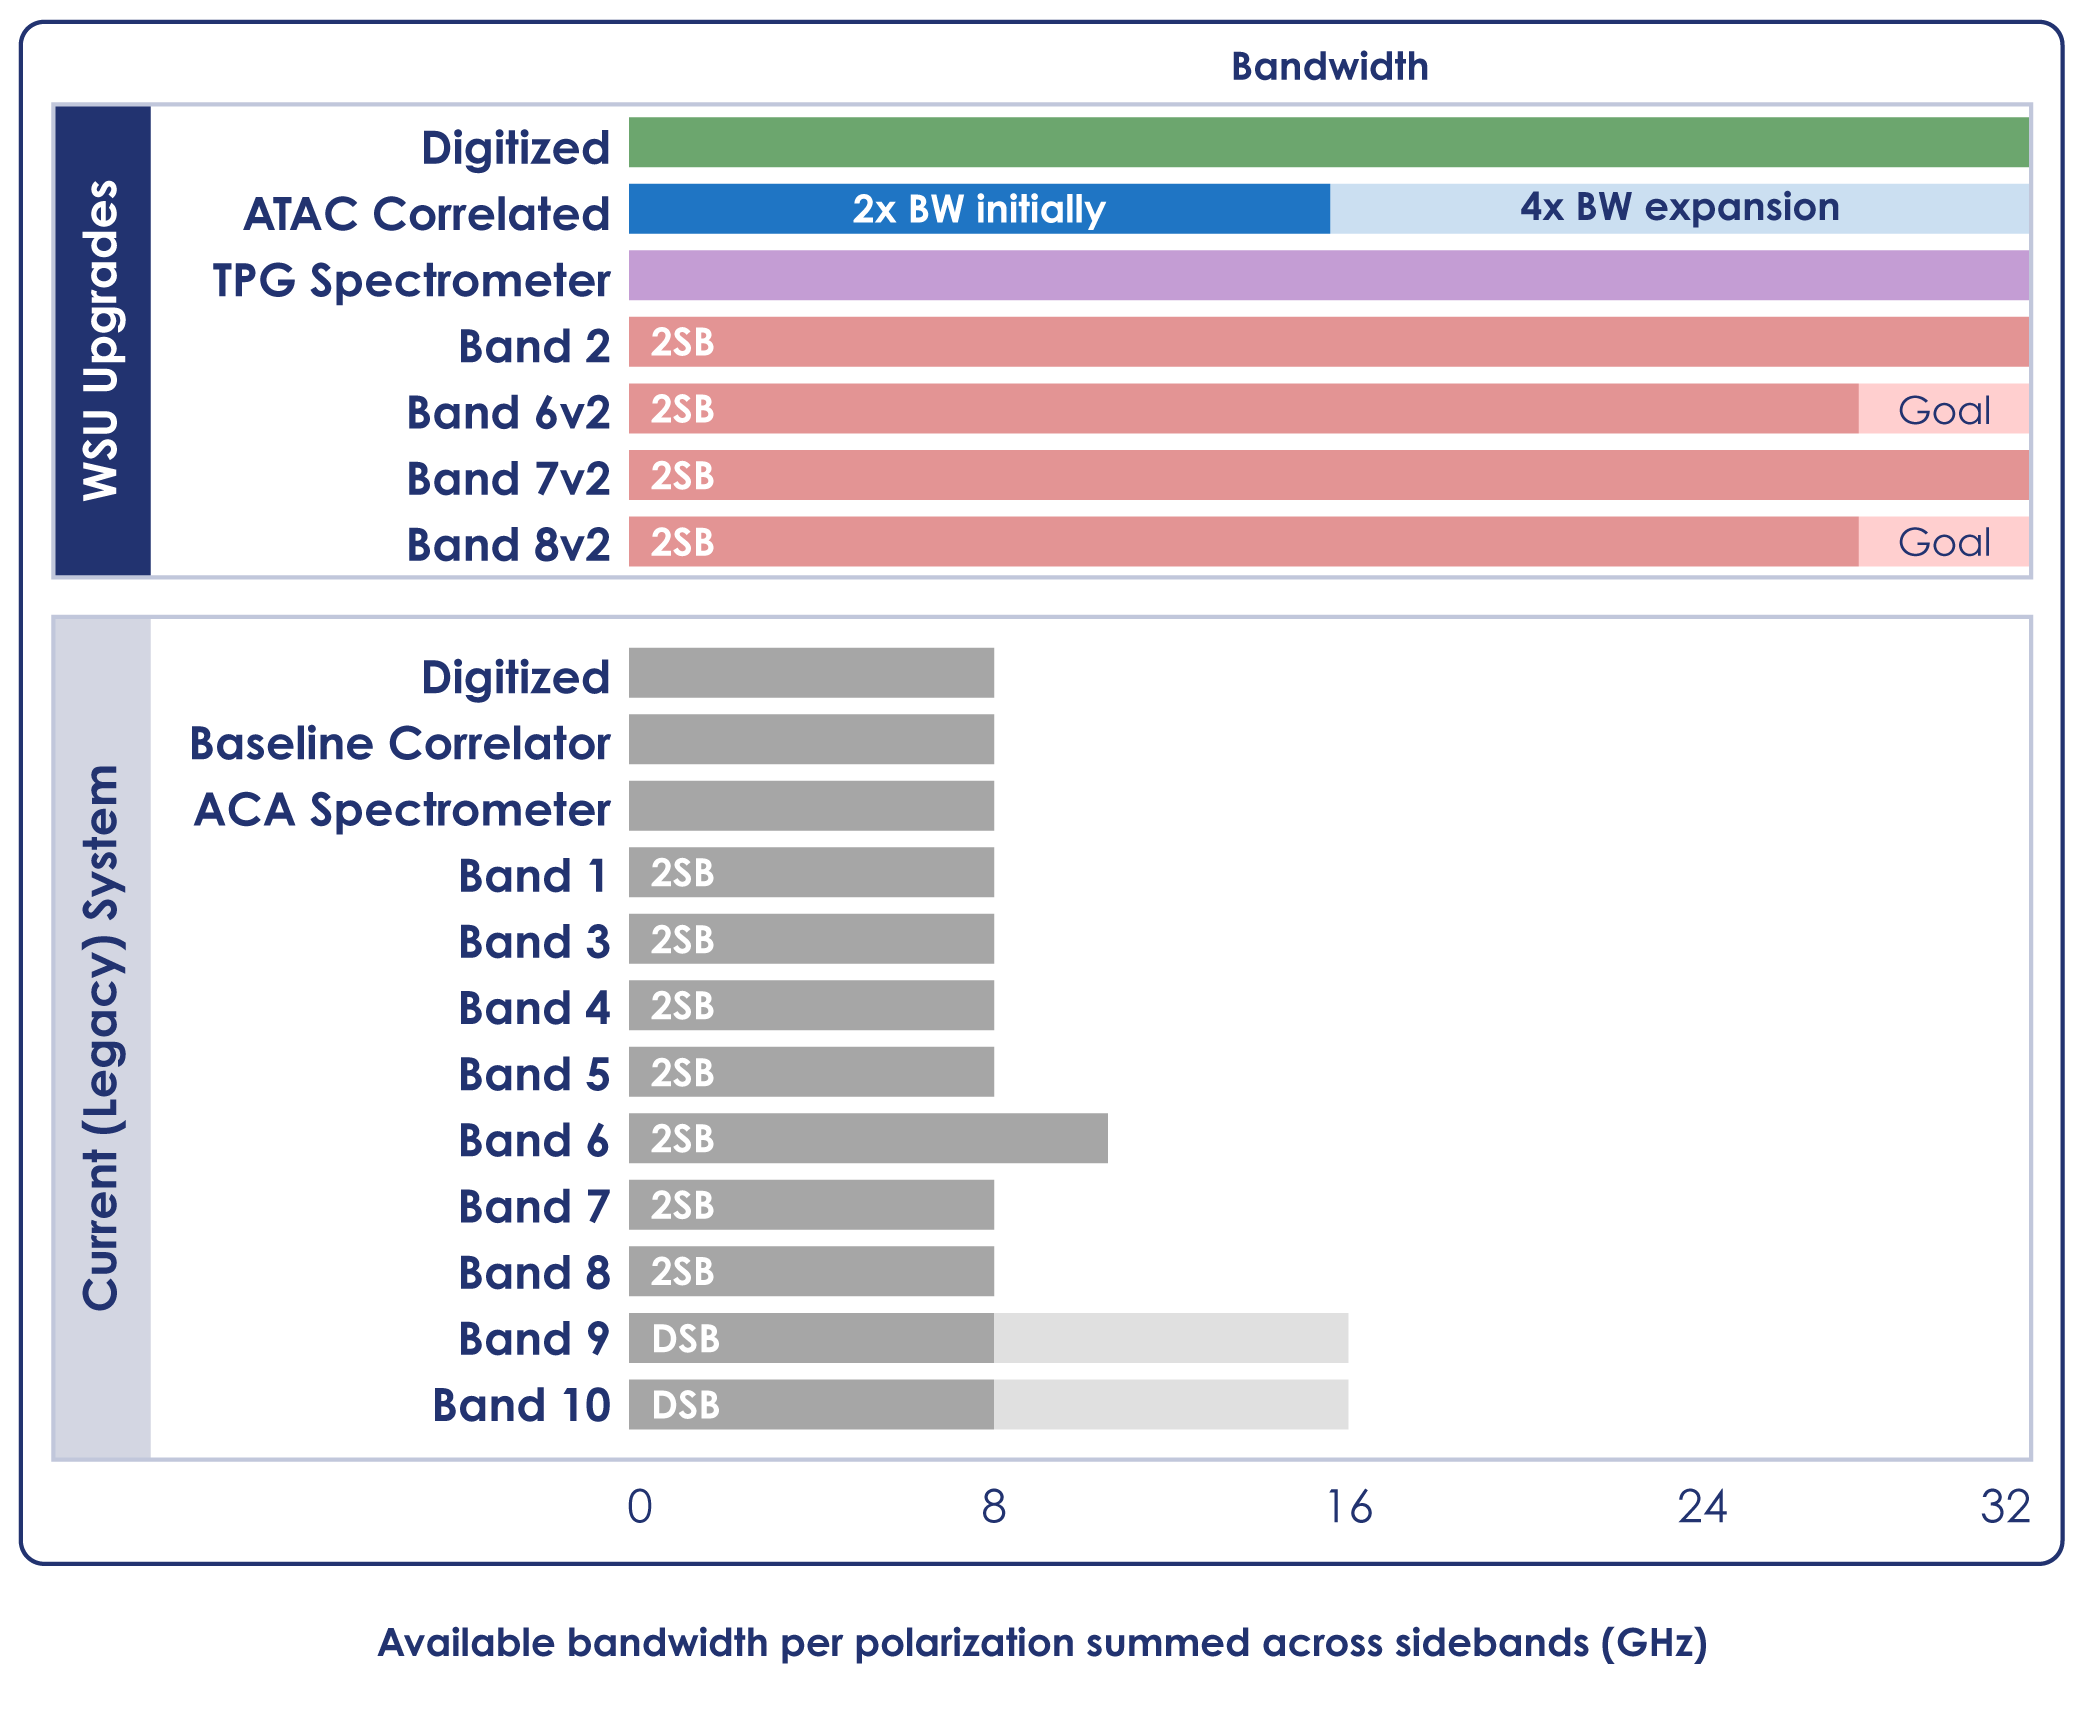Image resolution: width=2085 pixels, height=1722 pixels.
Task: Select the purple TPG Spectrometer bar
Action: 1328,275
